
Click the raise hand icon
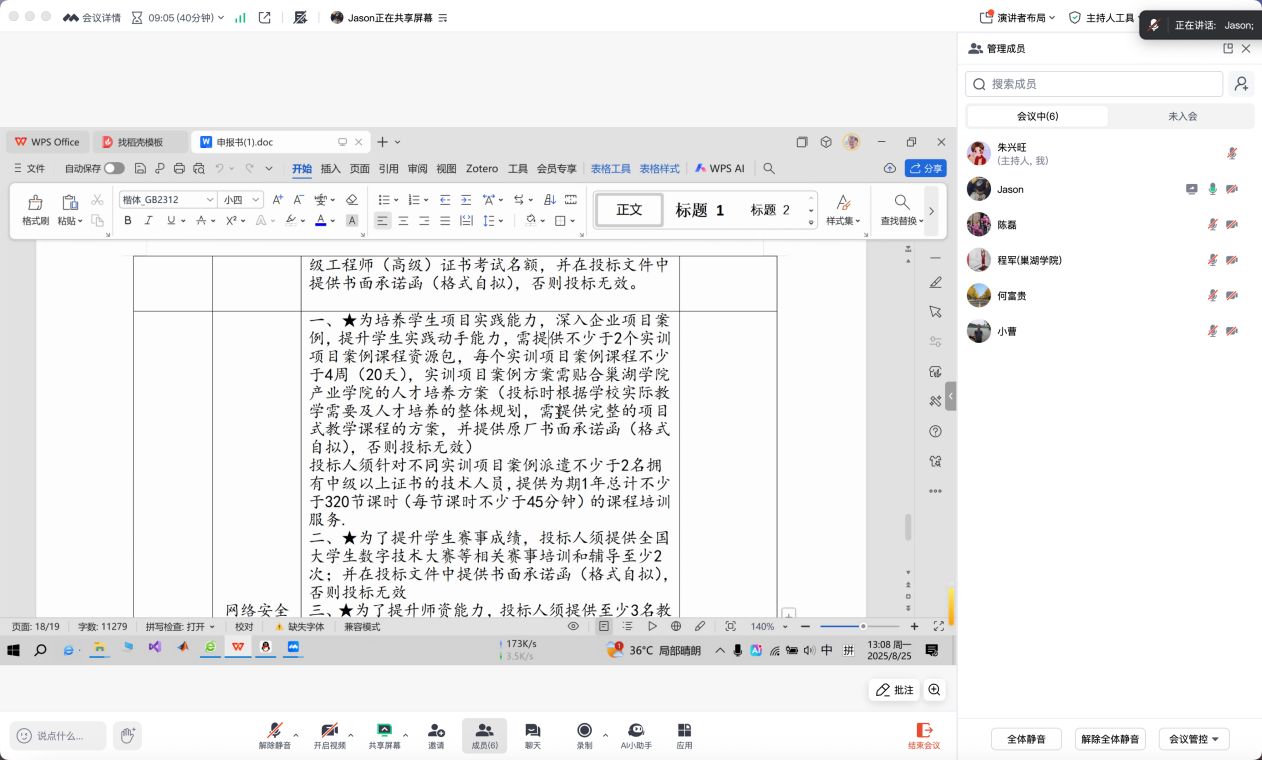pyautogui.click(x=127, y=735)
